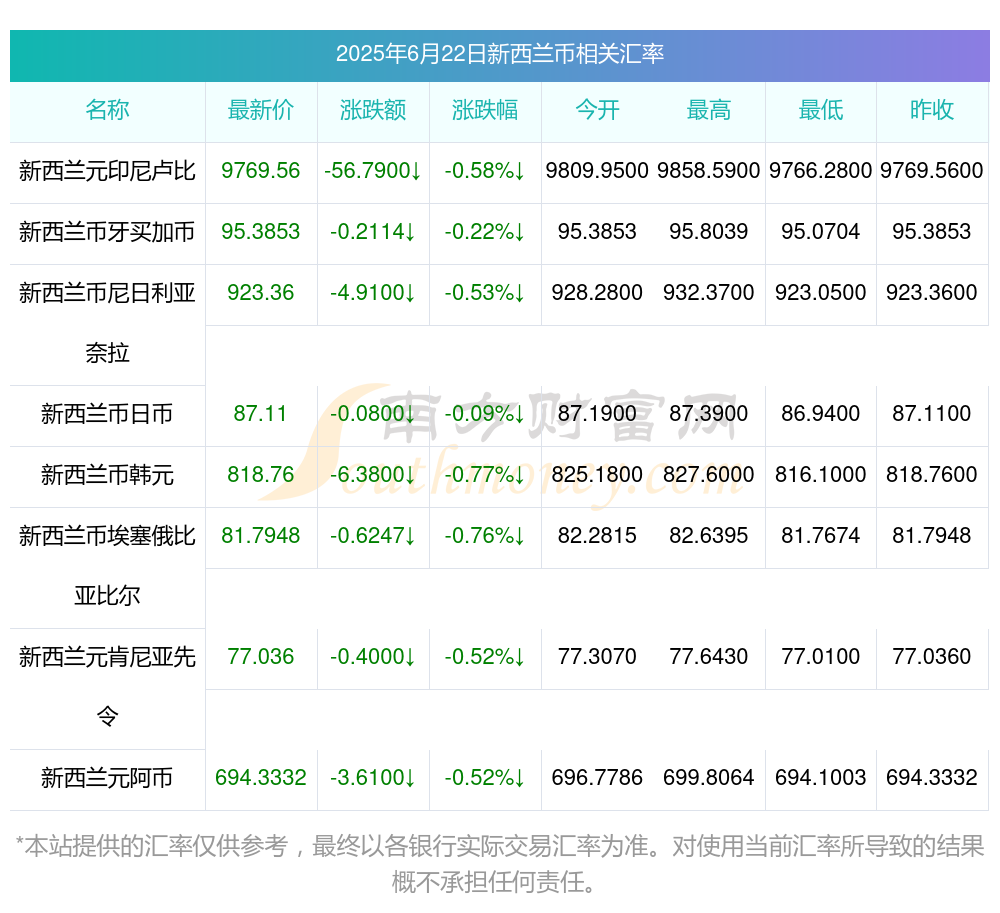This screenshot has height=913, width=1000.
Task: Click the 名称 column header
Action: pos(107,110)
